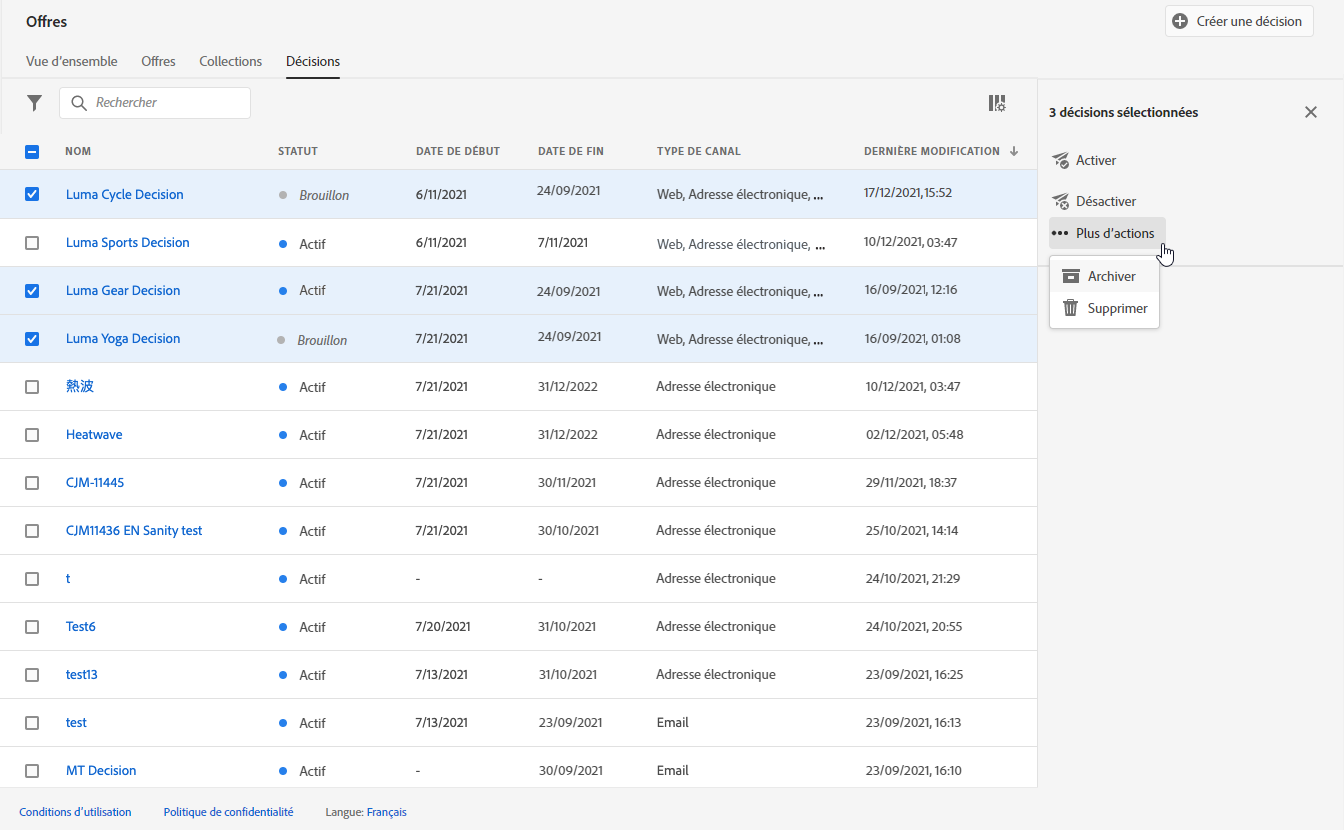Click the Archiver box icon
Viewport: 1344px width, 830px height.
1071,276
